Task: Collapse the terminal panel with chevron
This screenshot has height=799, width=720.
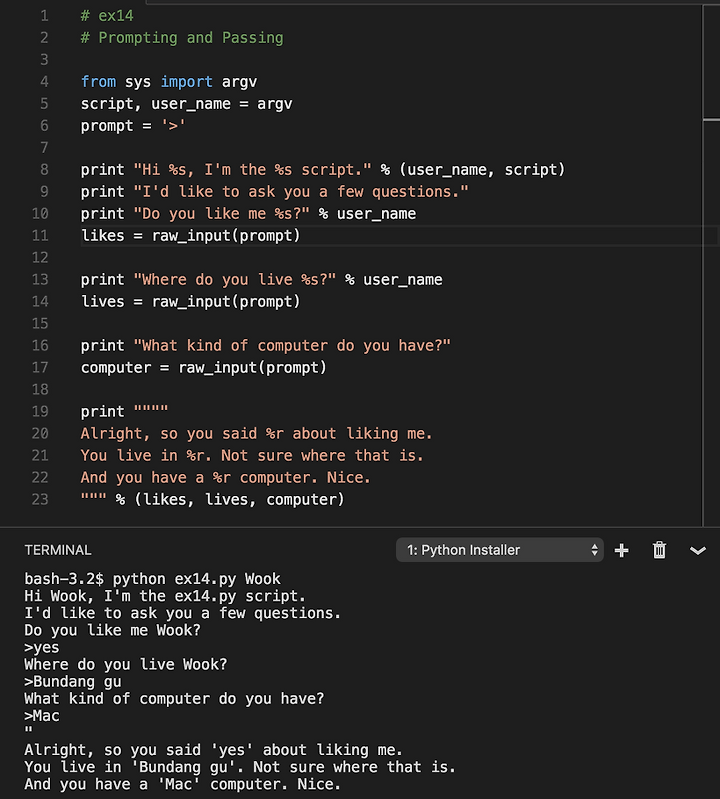Action: 698,550
